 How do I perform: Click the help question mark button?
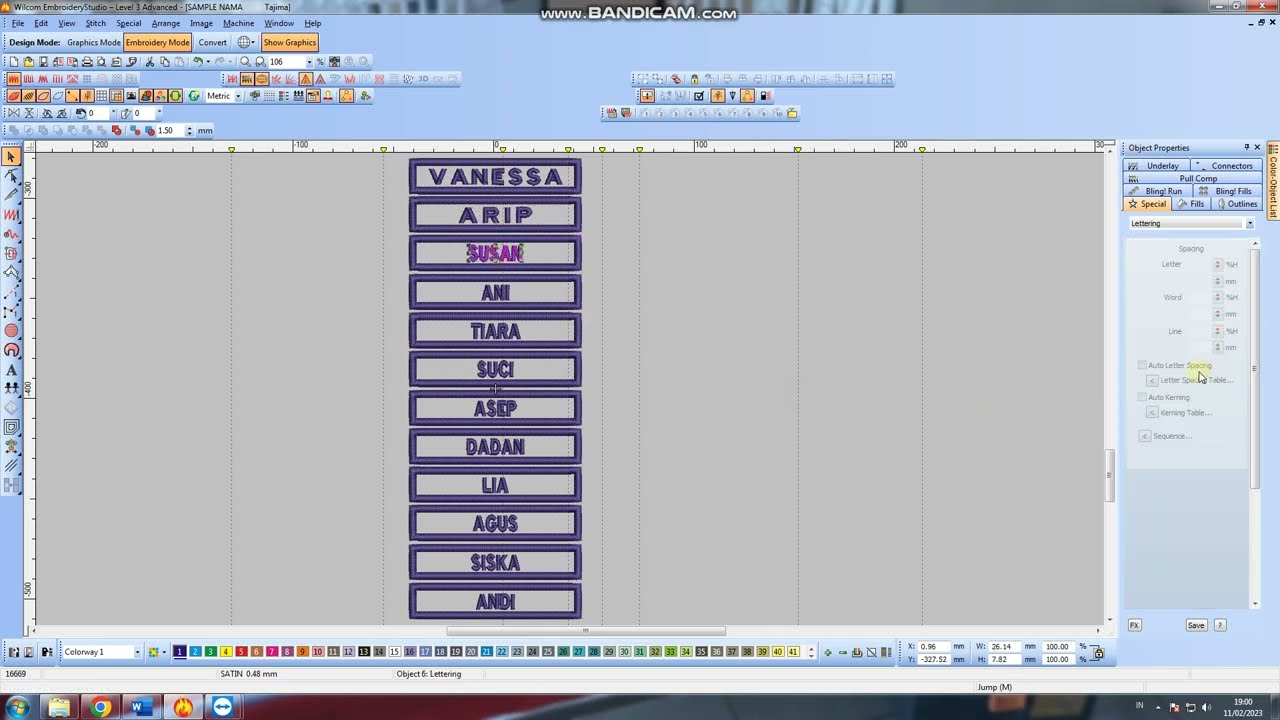coord(1220,625)
